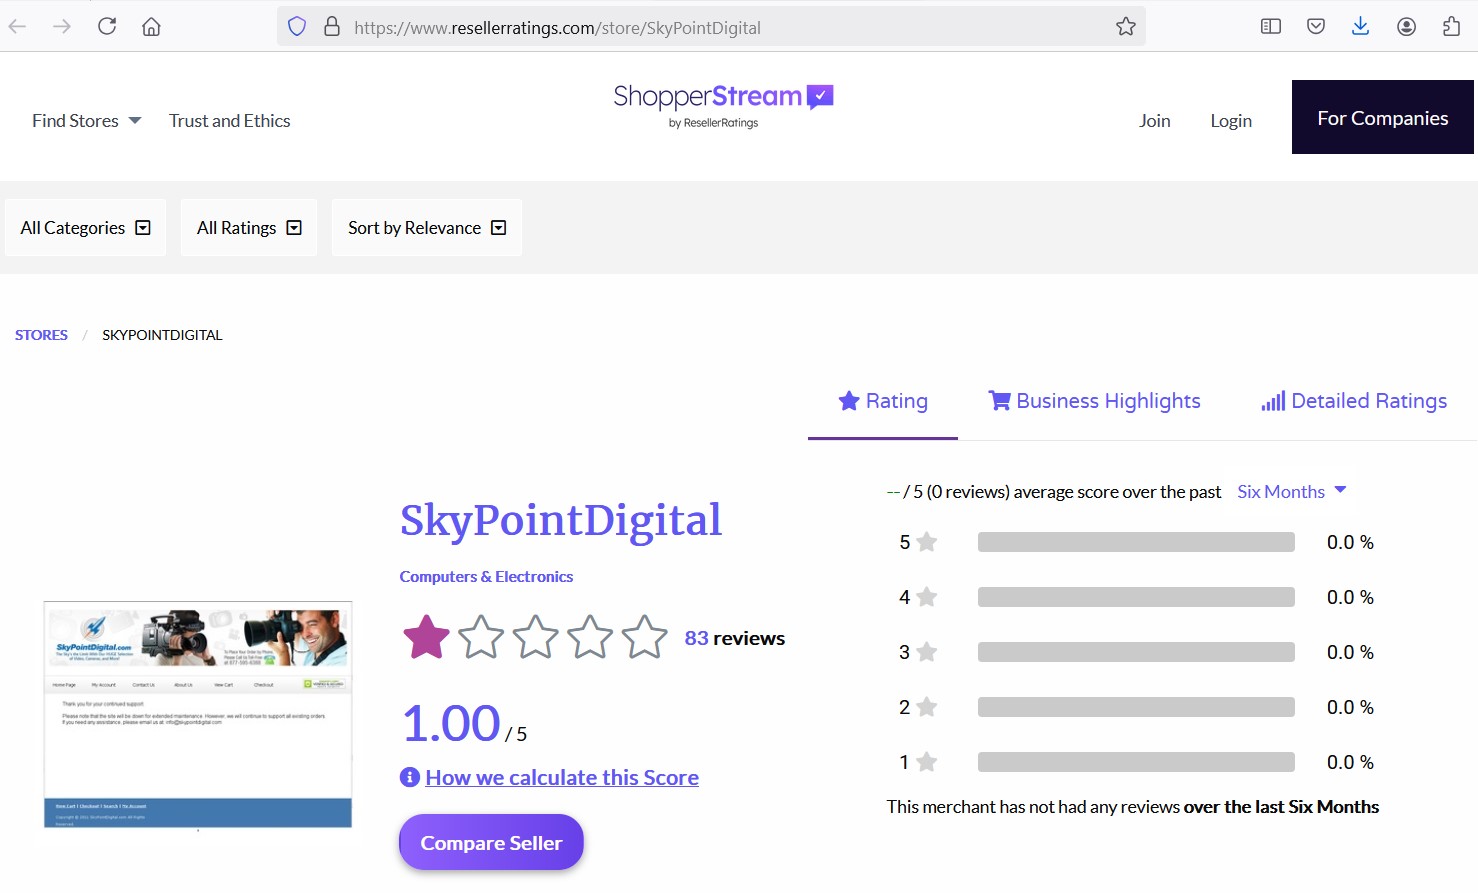Click the Login link
Screen dimensions: 1478x893
pos(1231,121)
